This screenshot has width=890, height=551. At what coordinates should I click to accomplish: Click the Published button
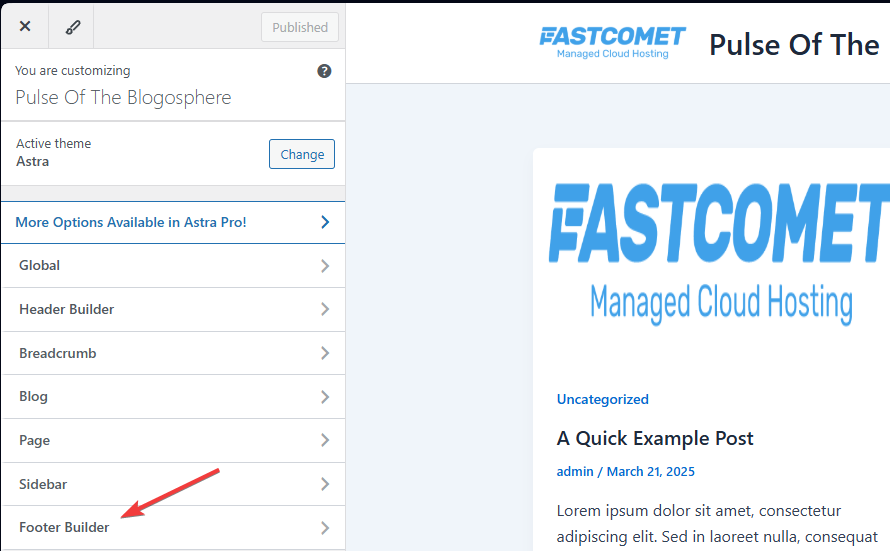(x=300, y=27)
